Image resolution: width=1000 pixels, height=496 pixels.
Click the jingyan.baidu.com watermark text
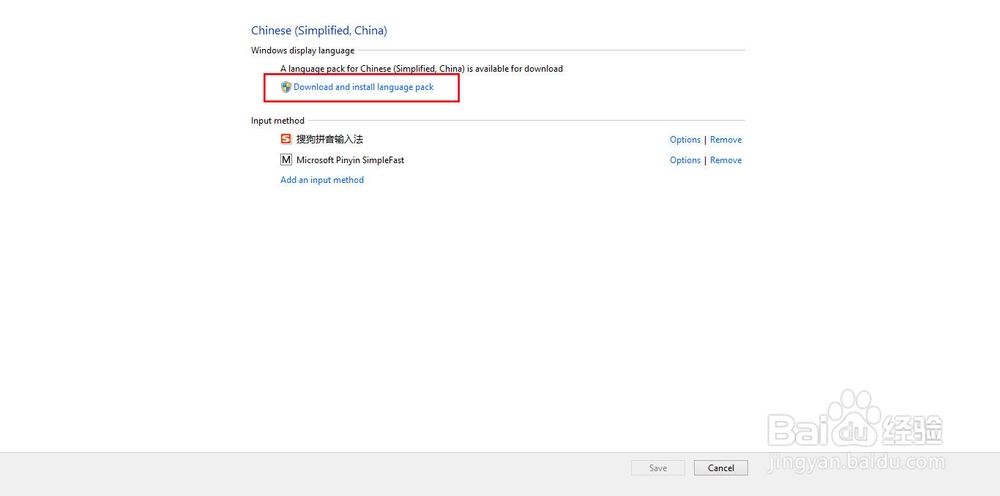click(855, 463)
